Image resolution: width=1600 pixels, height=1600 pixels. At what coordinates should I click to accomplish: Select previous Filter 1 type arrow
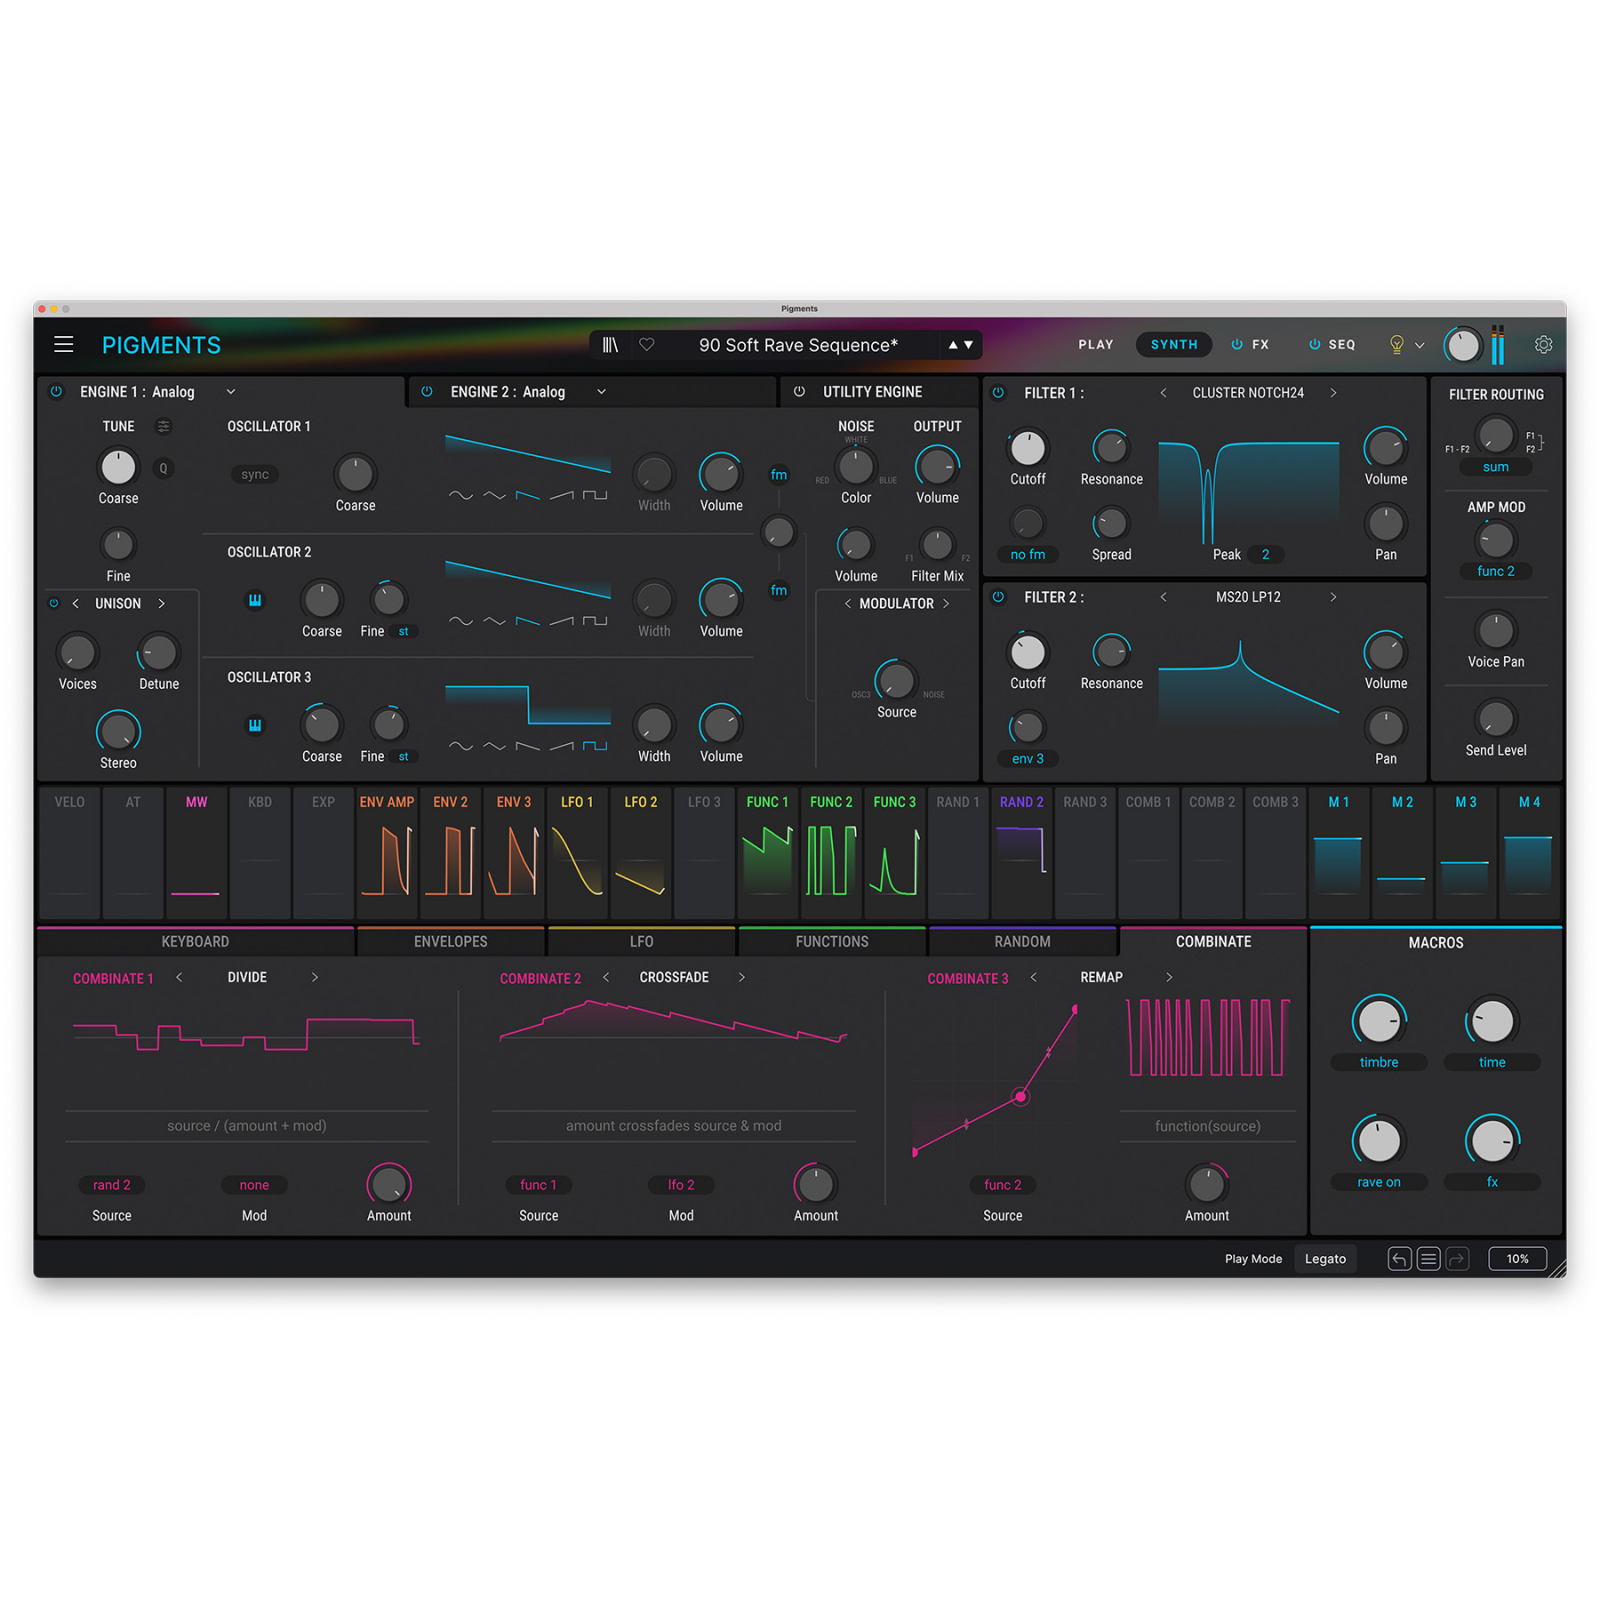tap(1163, 393)
